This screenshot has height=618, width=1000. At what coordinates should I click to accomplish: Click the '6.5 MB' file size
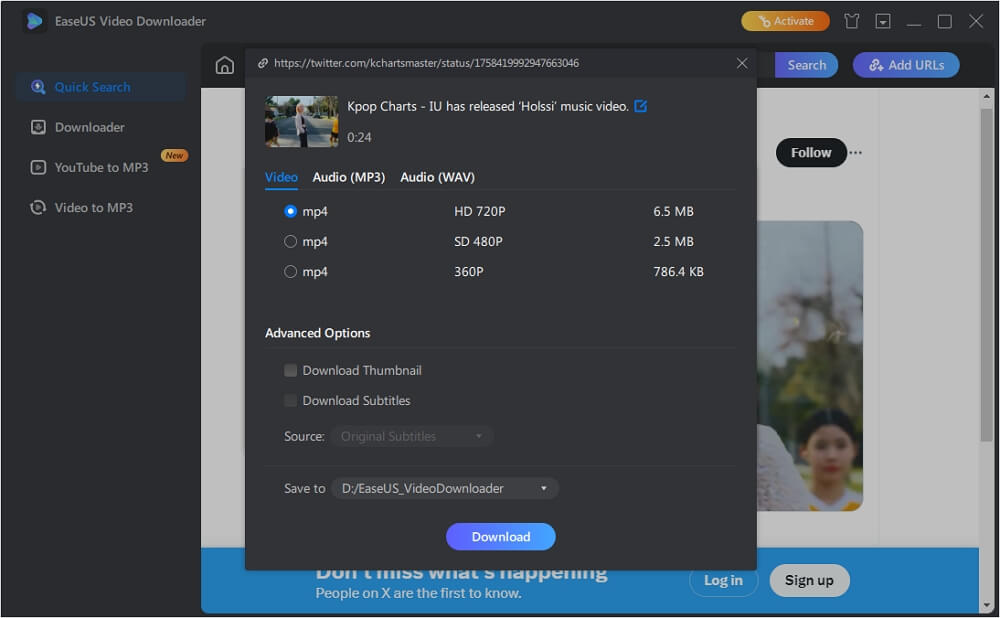(673, 211)
